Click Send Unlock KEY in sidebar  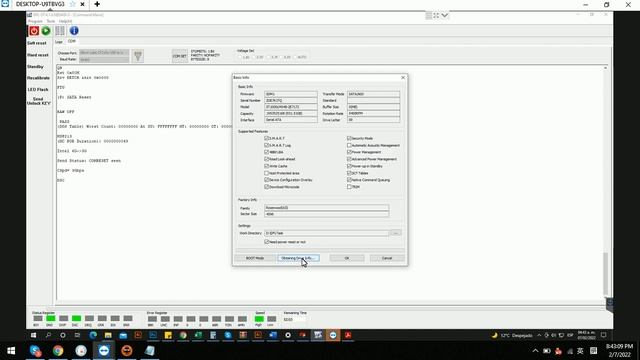pos(38,101)
